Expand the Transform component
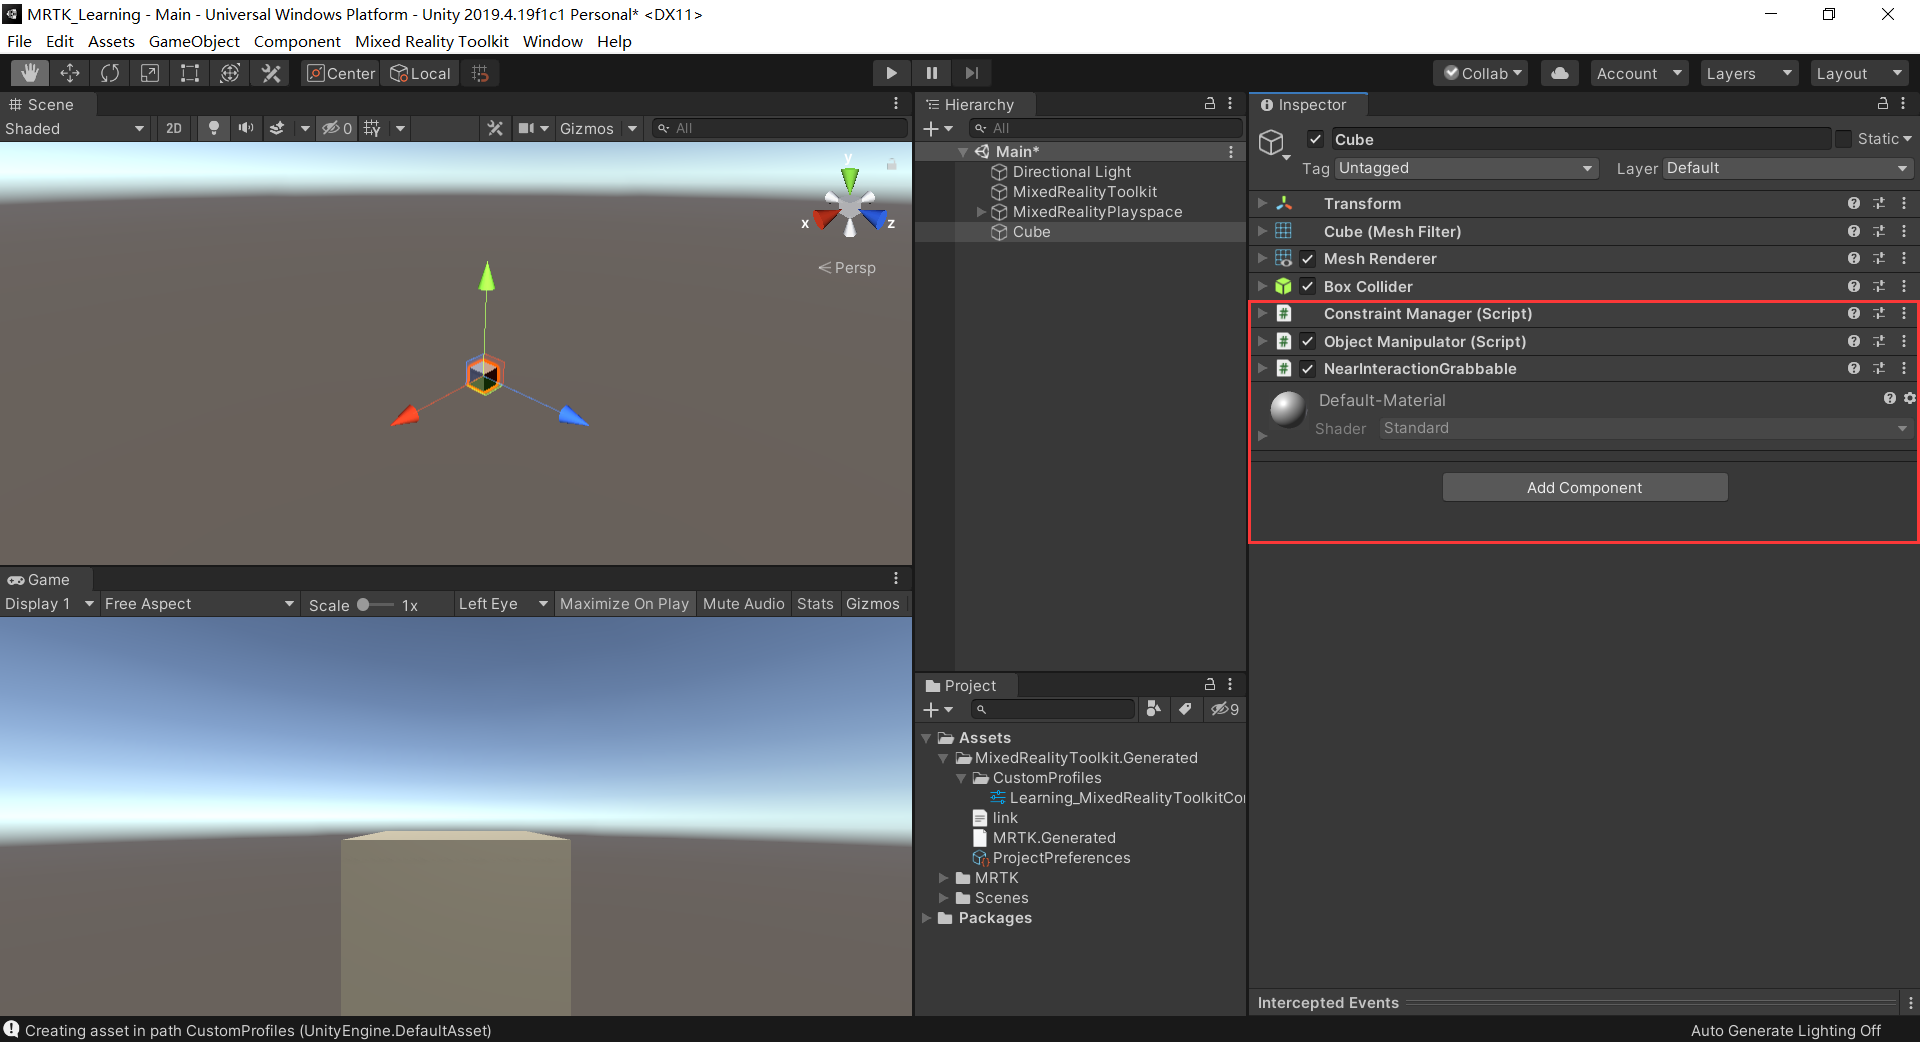Viewport: 1920px width, 1042px height. [1263, 203]
